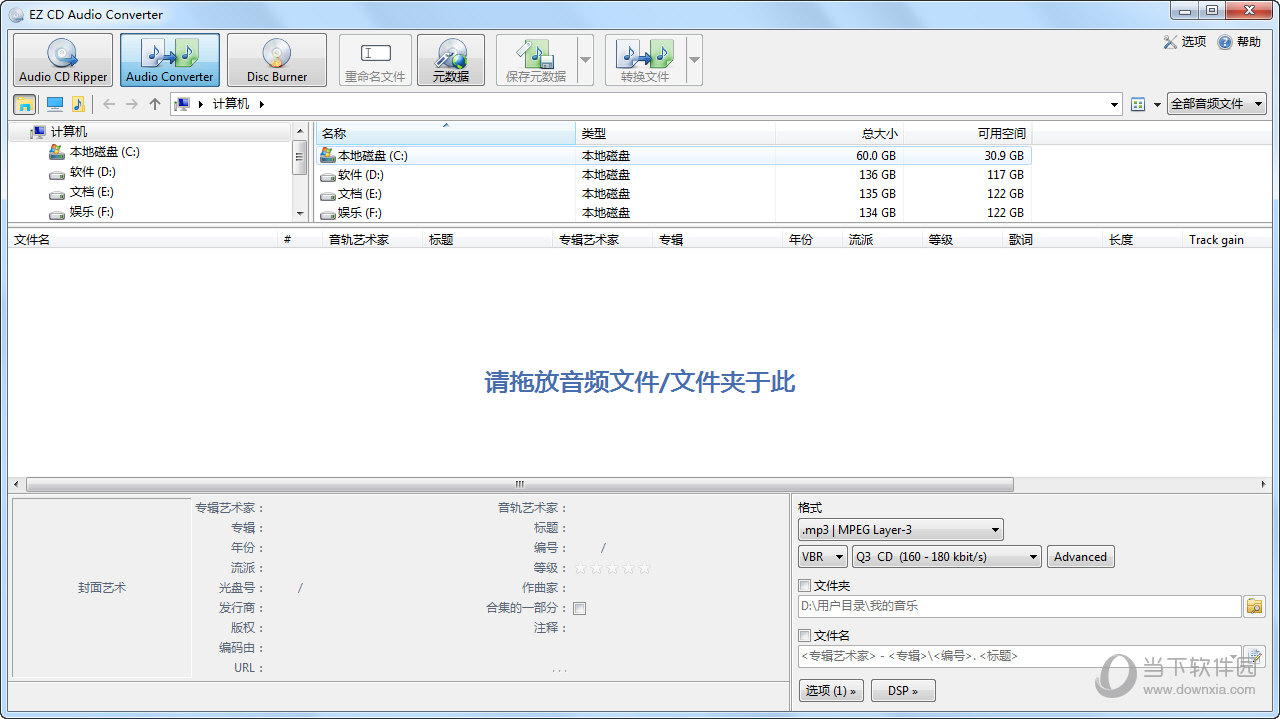Open the .mp3 MPEG Layer-3 format dropdown
The width and height of the screenshot is (1280, 719).
[x=901, y=530]
